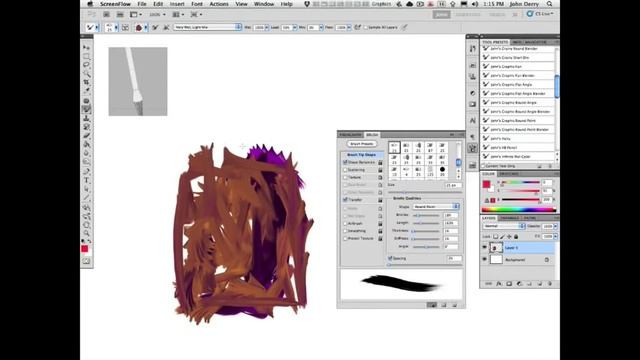Image resolution: width=640 pixels, height=360 pixels.
Task: Click the Brush Presets button
Action: coord(362,144)
